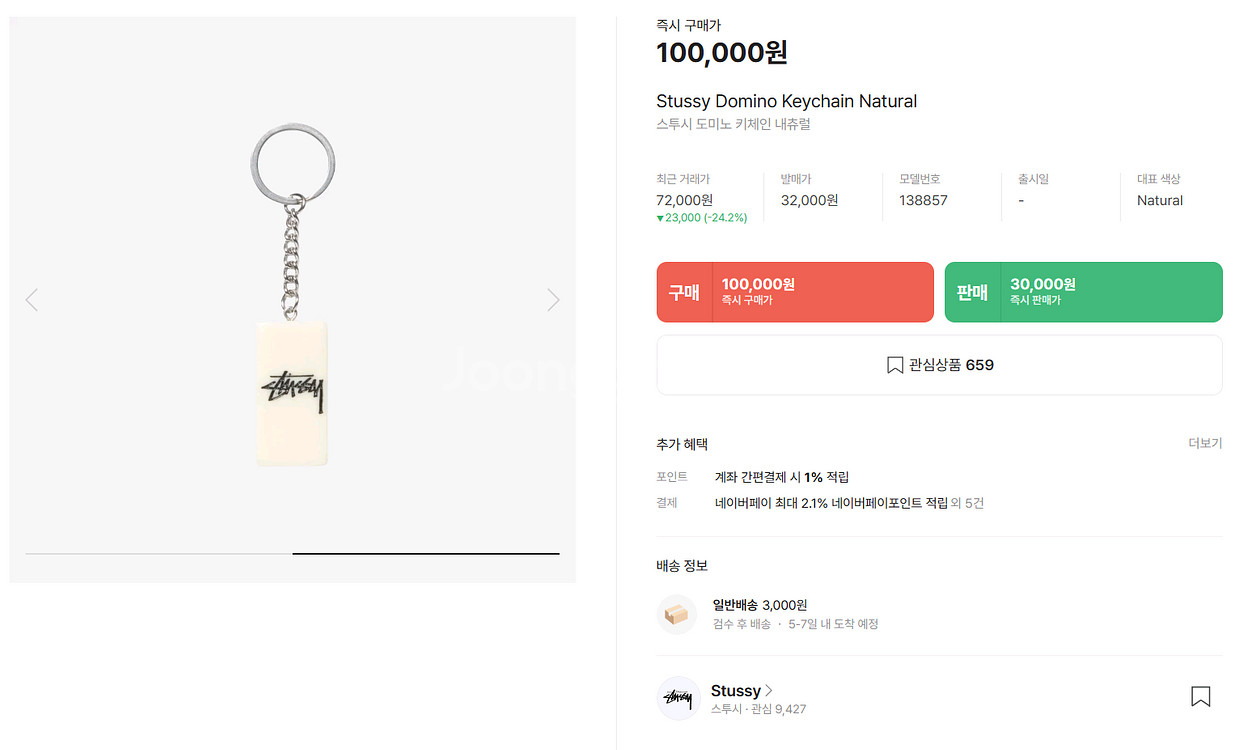
Task: Expand the 외 5건 payment benefits list
Action: pos(968,503)
